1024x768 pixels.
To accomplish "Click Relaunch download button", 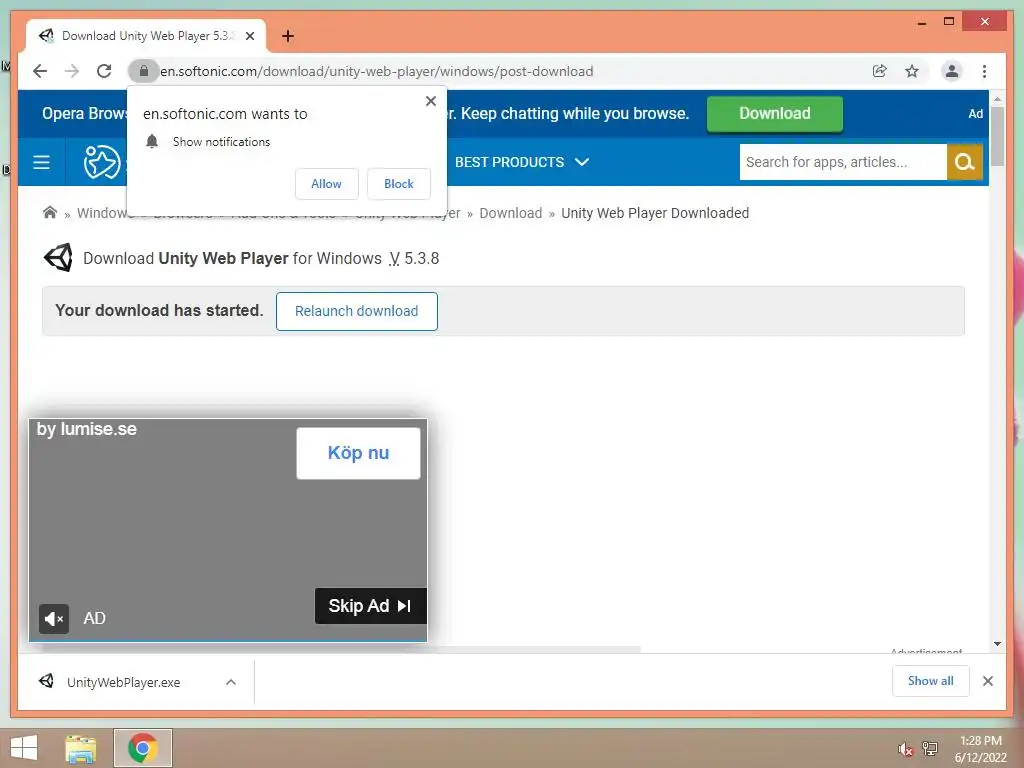I will pos(357,311).
